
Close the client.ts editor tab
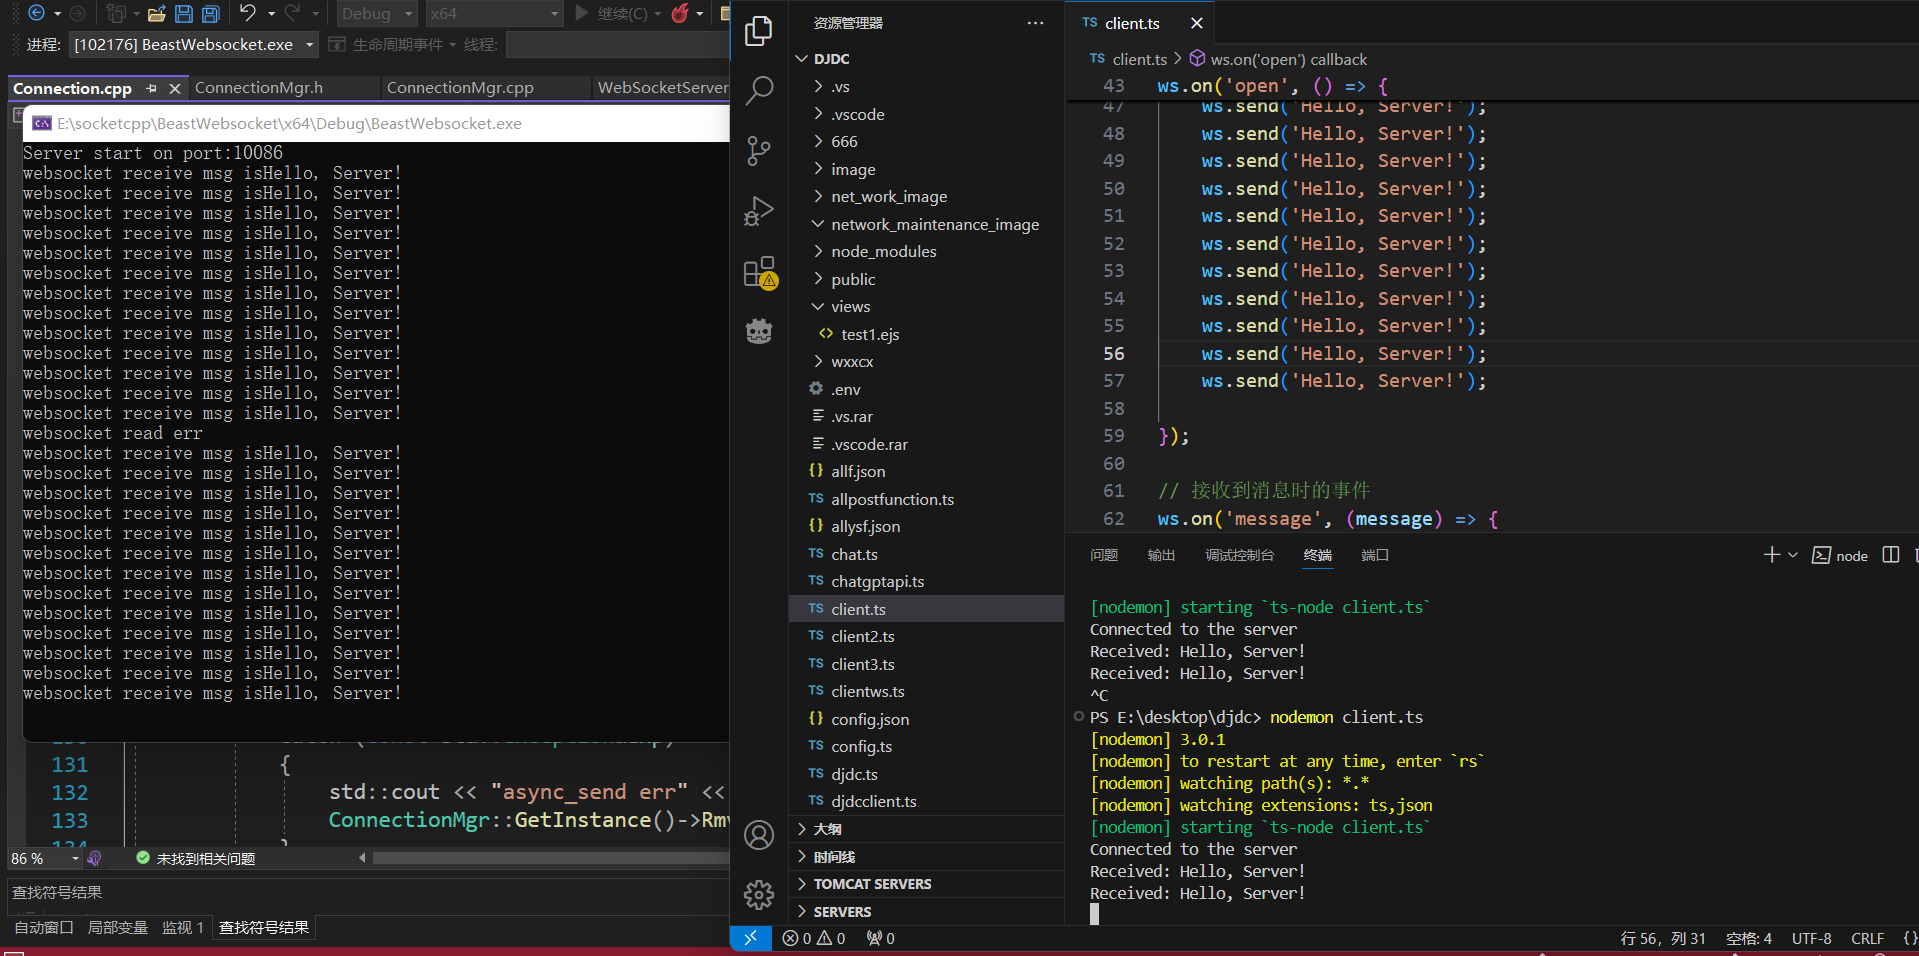pos(1197,23)
